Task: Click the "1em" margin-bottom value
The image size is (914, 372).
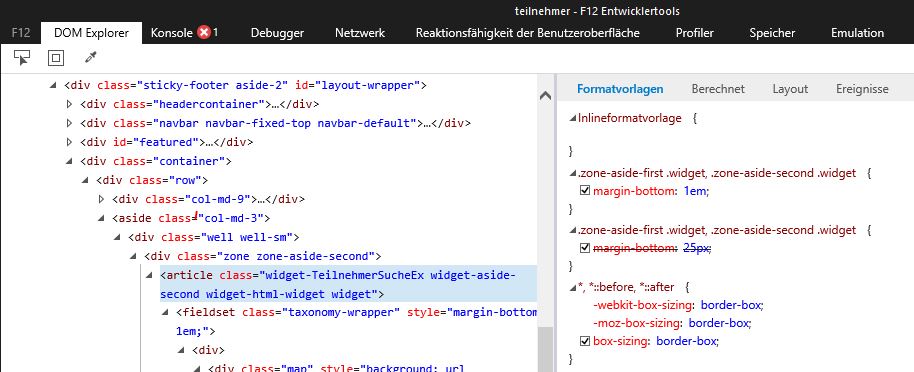Action: click(695, 191)
